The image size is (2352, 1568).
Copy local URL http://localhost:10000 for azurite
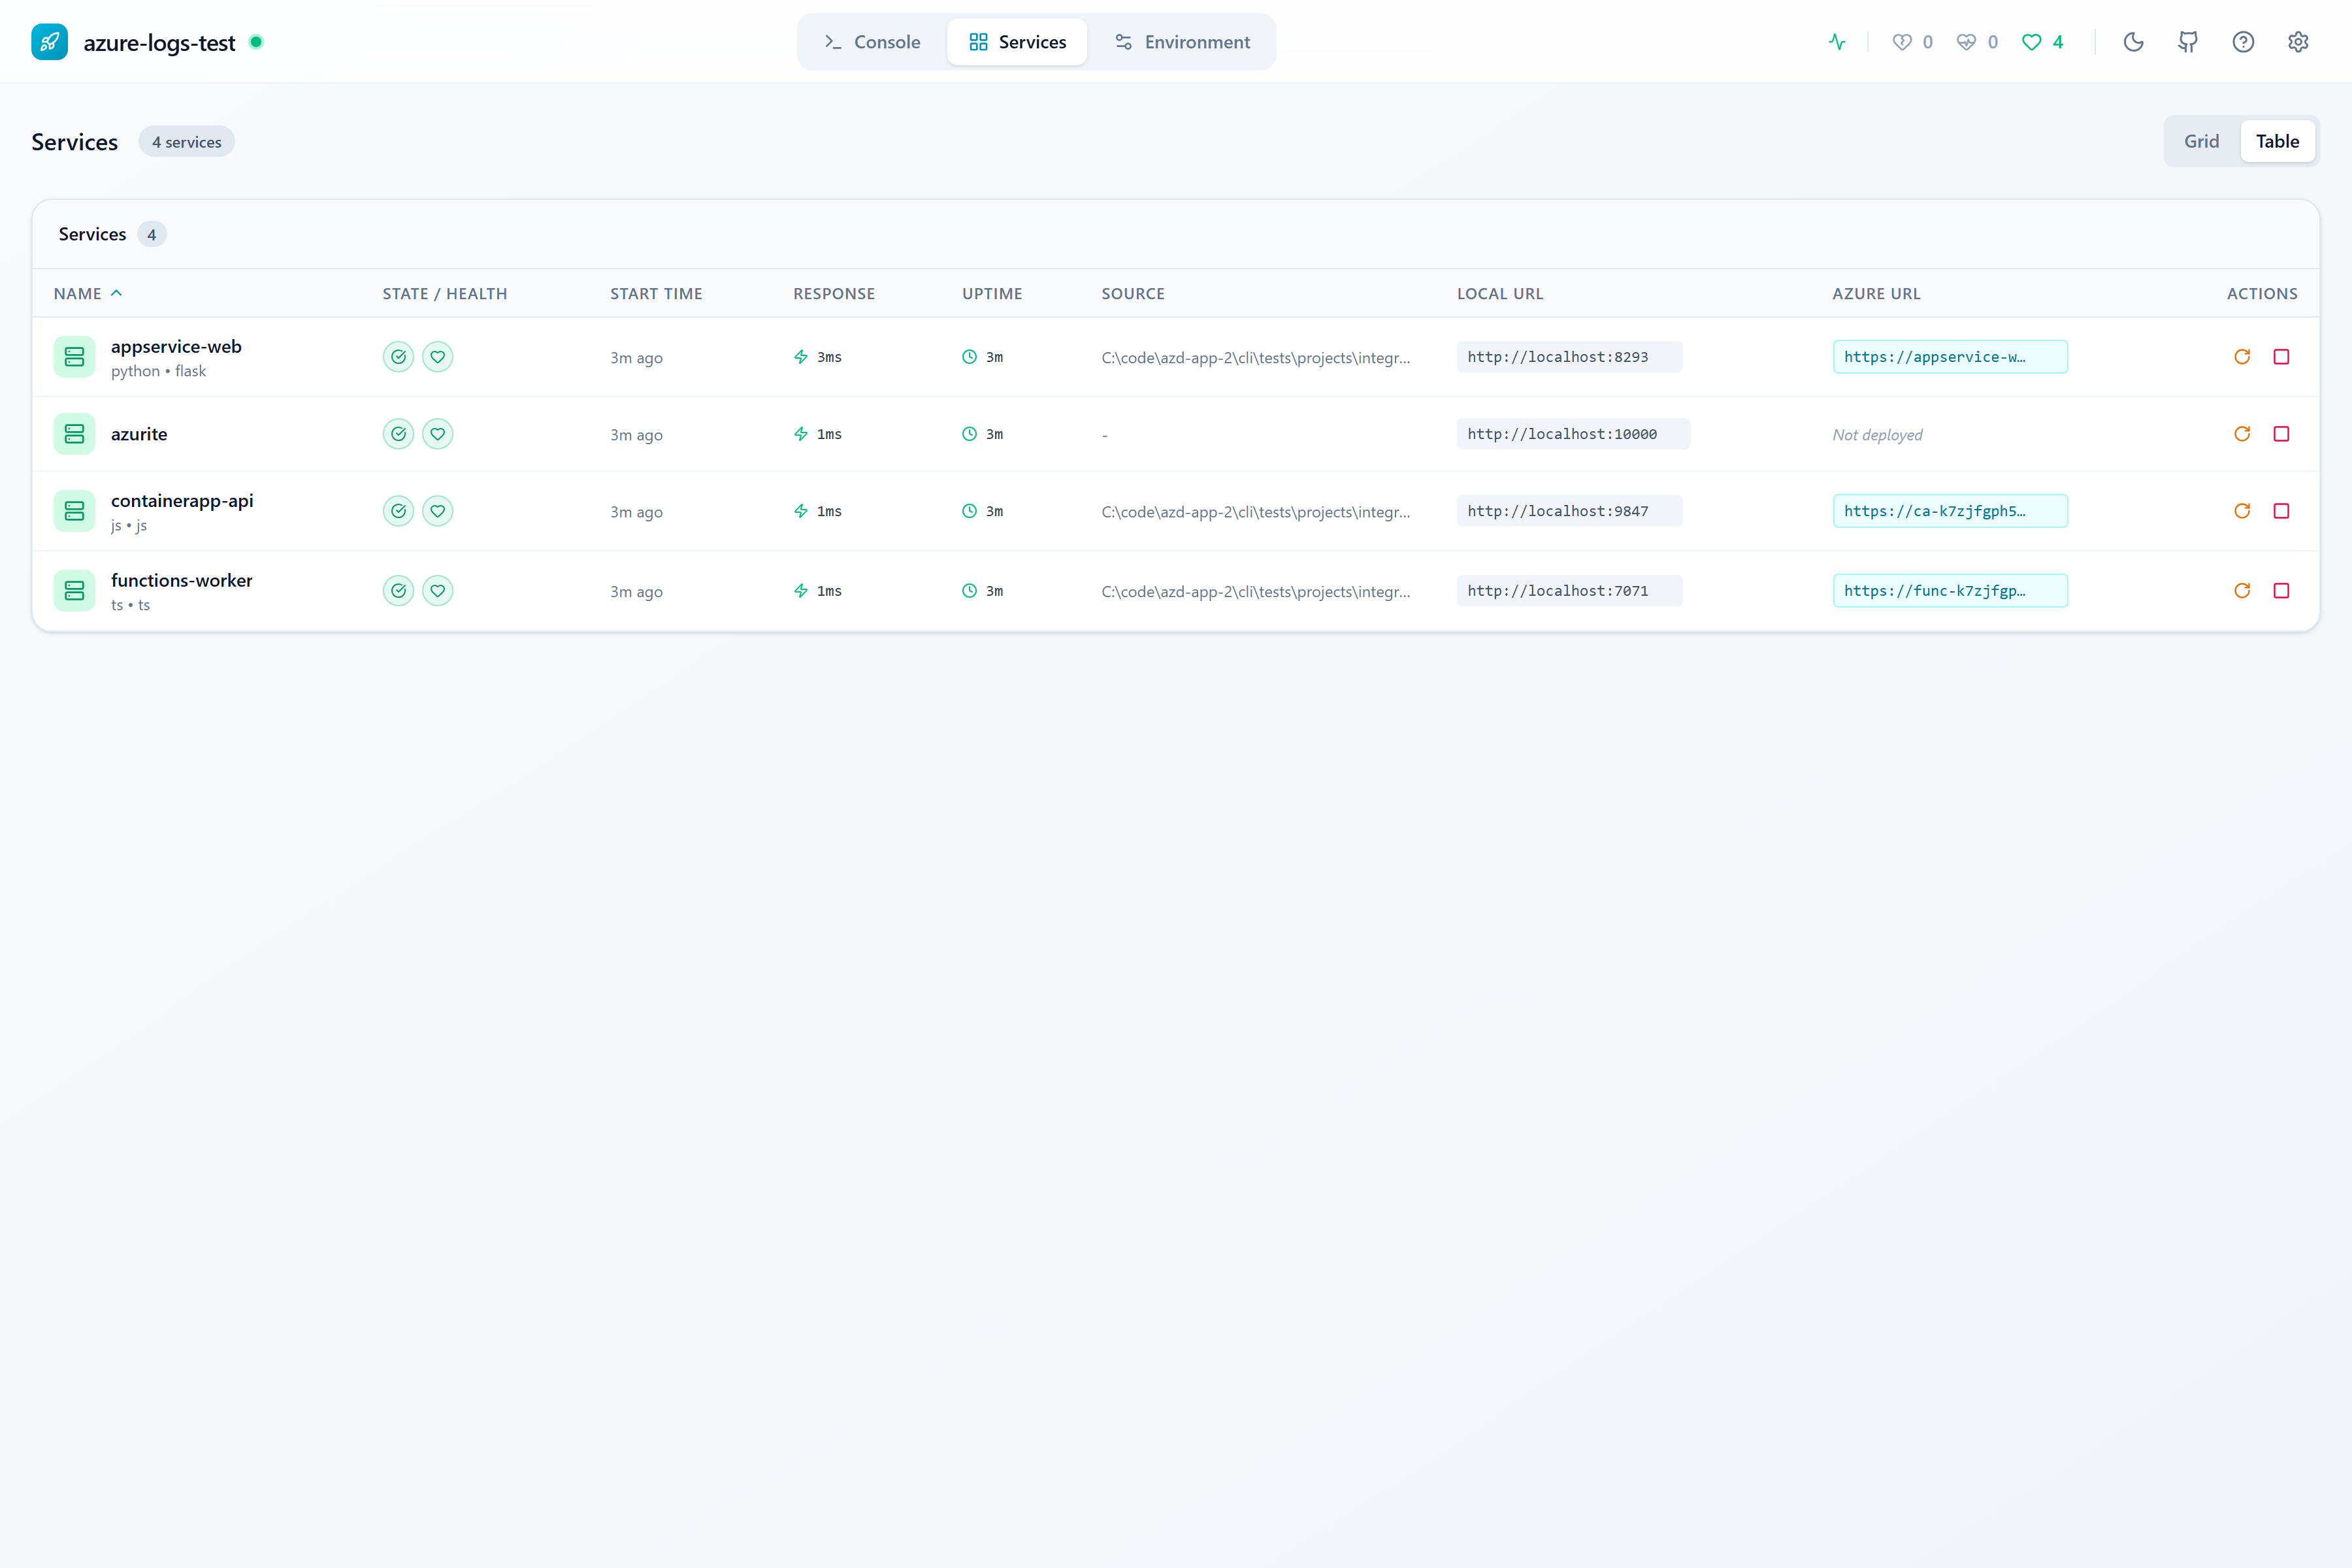pos(1572,433)
